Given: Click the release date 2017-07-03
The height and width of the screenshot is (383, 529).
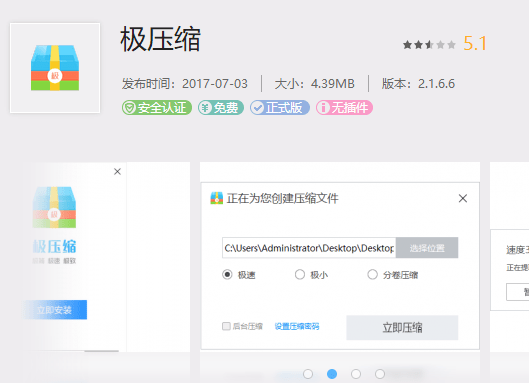Looking at the screenshot, I should (215, 84).
